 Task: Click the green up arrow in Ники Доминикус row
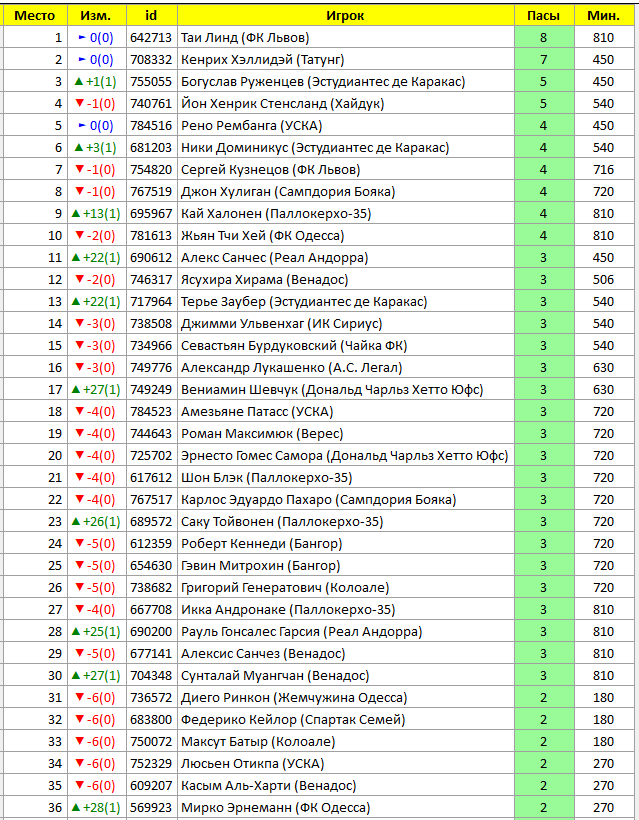78,147
